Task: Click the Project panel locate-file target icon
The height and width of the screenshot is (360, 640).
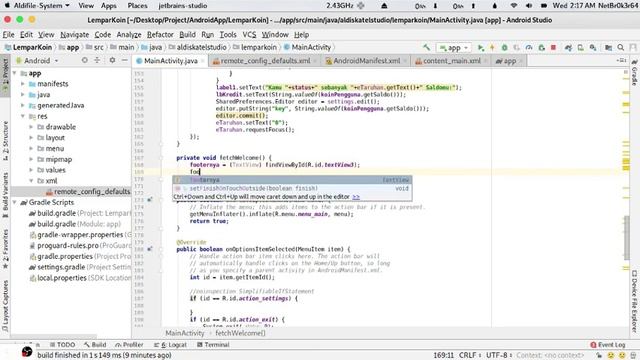Action: click(x=84, y=60)
